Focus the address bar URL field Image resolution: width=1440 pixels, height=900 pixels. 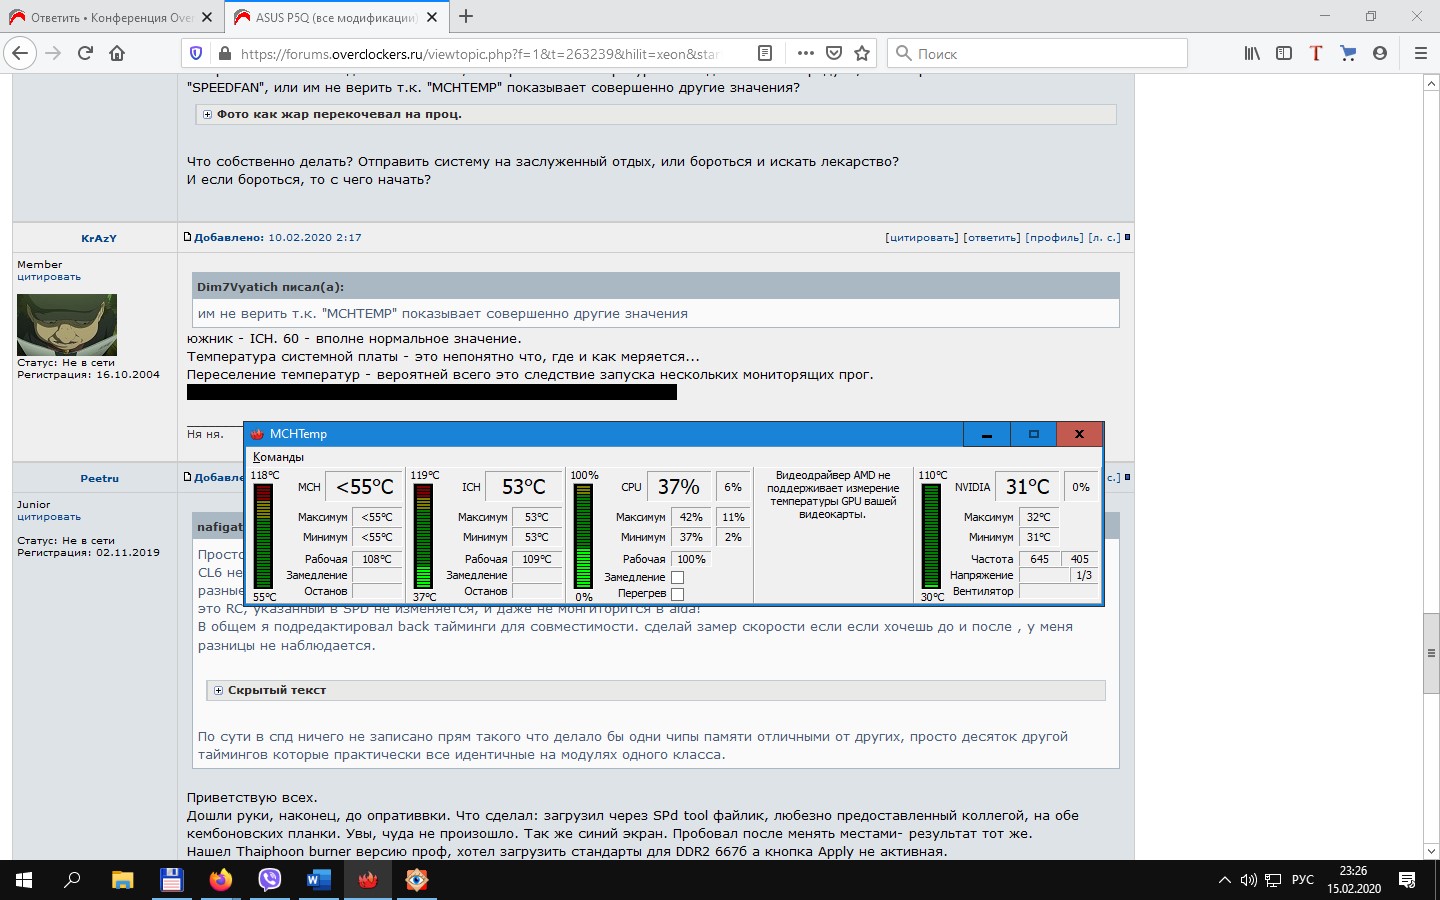point(480,54)
